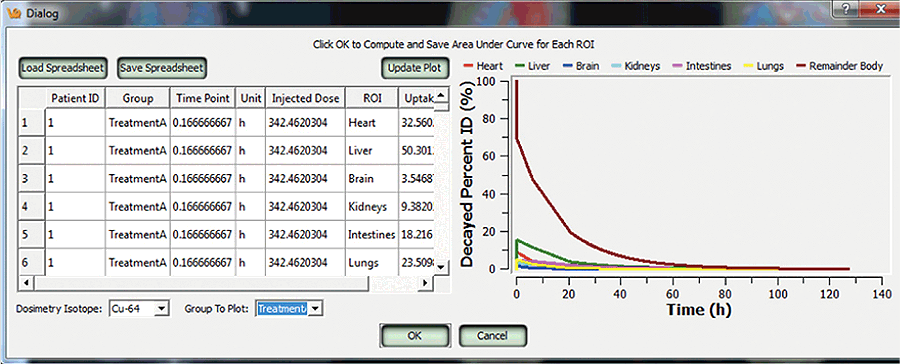Click the Cancel button
This screenshot has height=364, width=900.
[492, 336]
